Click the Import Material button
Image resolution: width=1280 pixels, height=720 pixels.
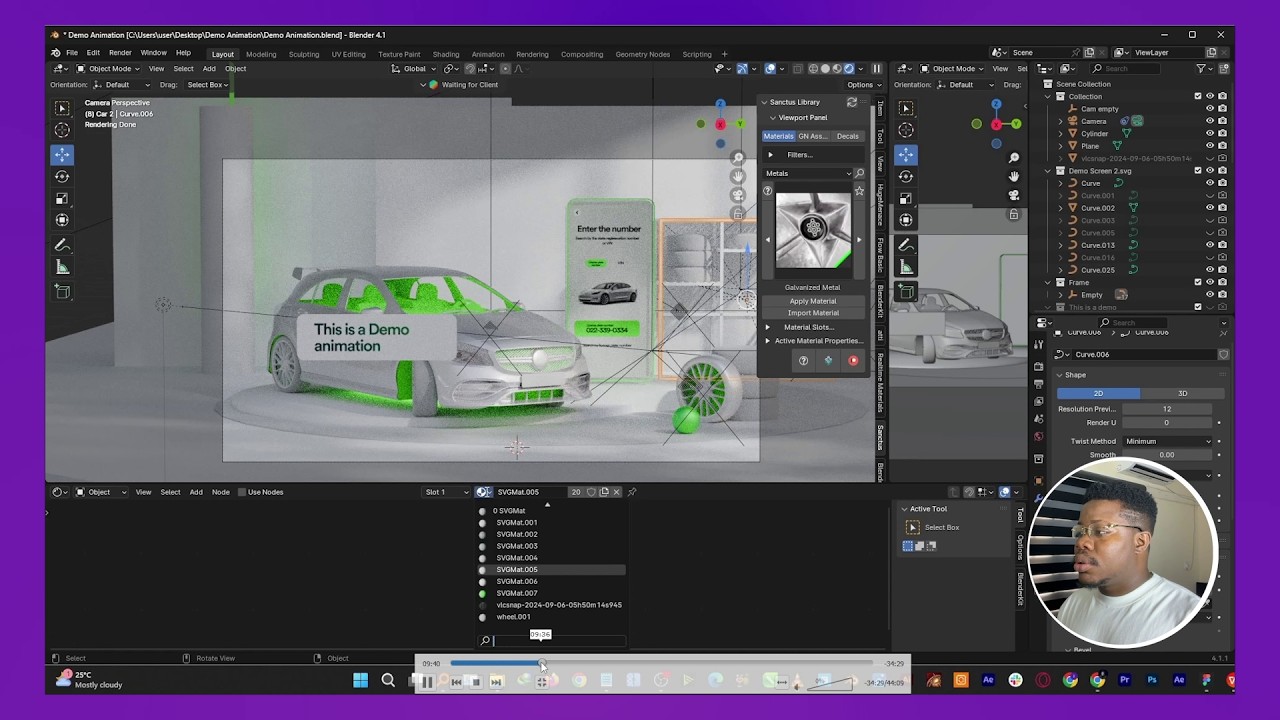[x=813, y=313]
